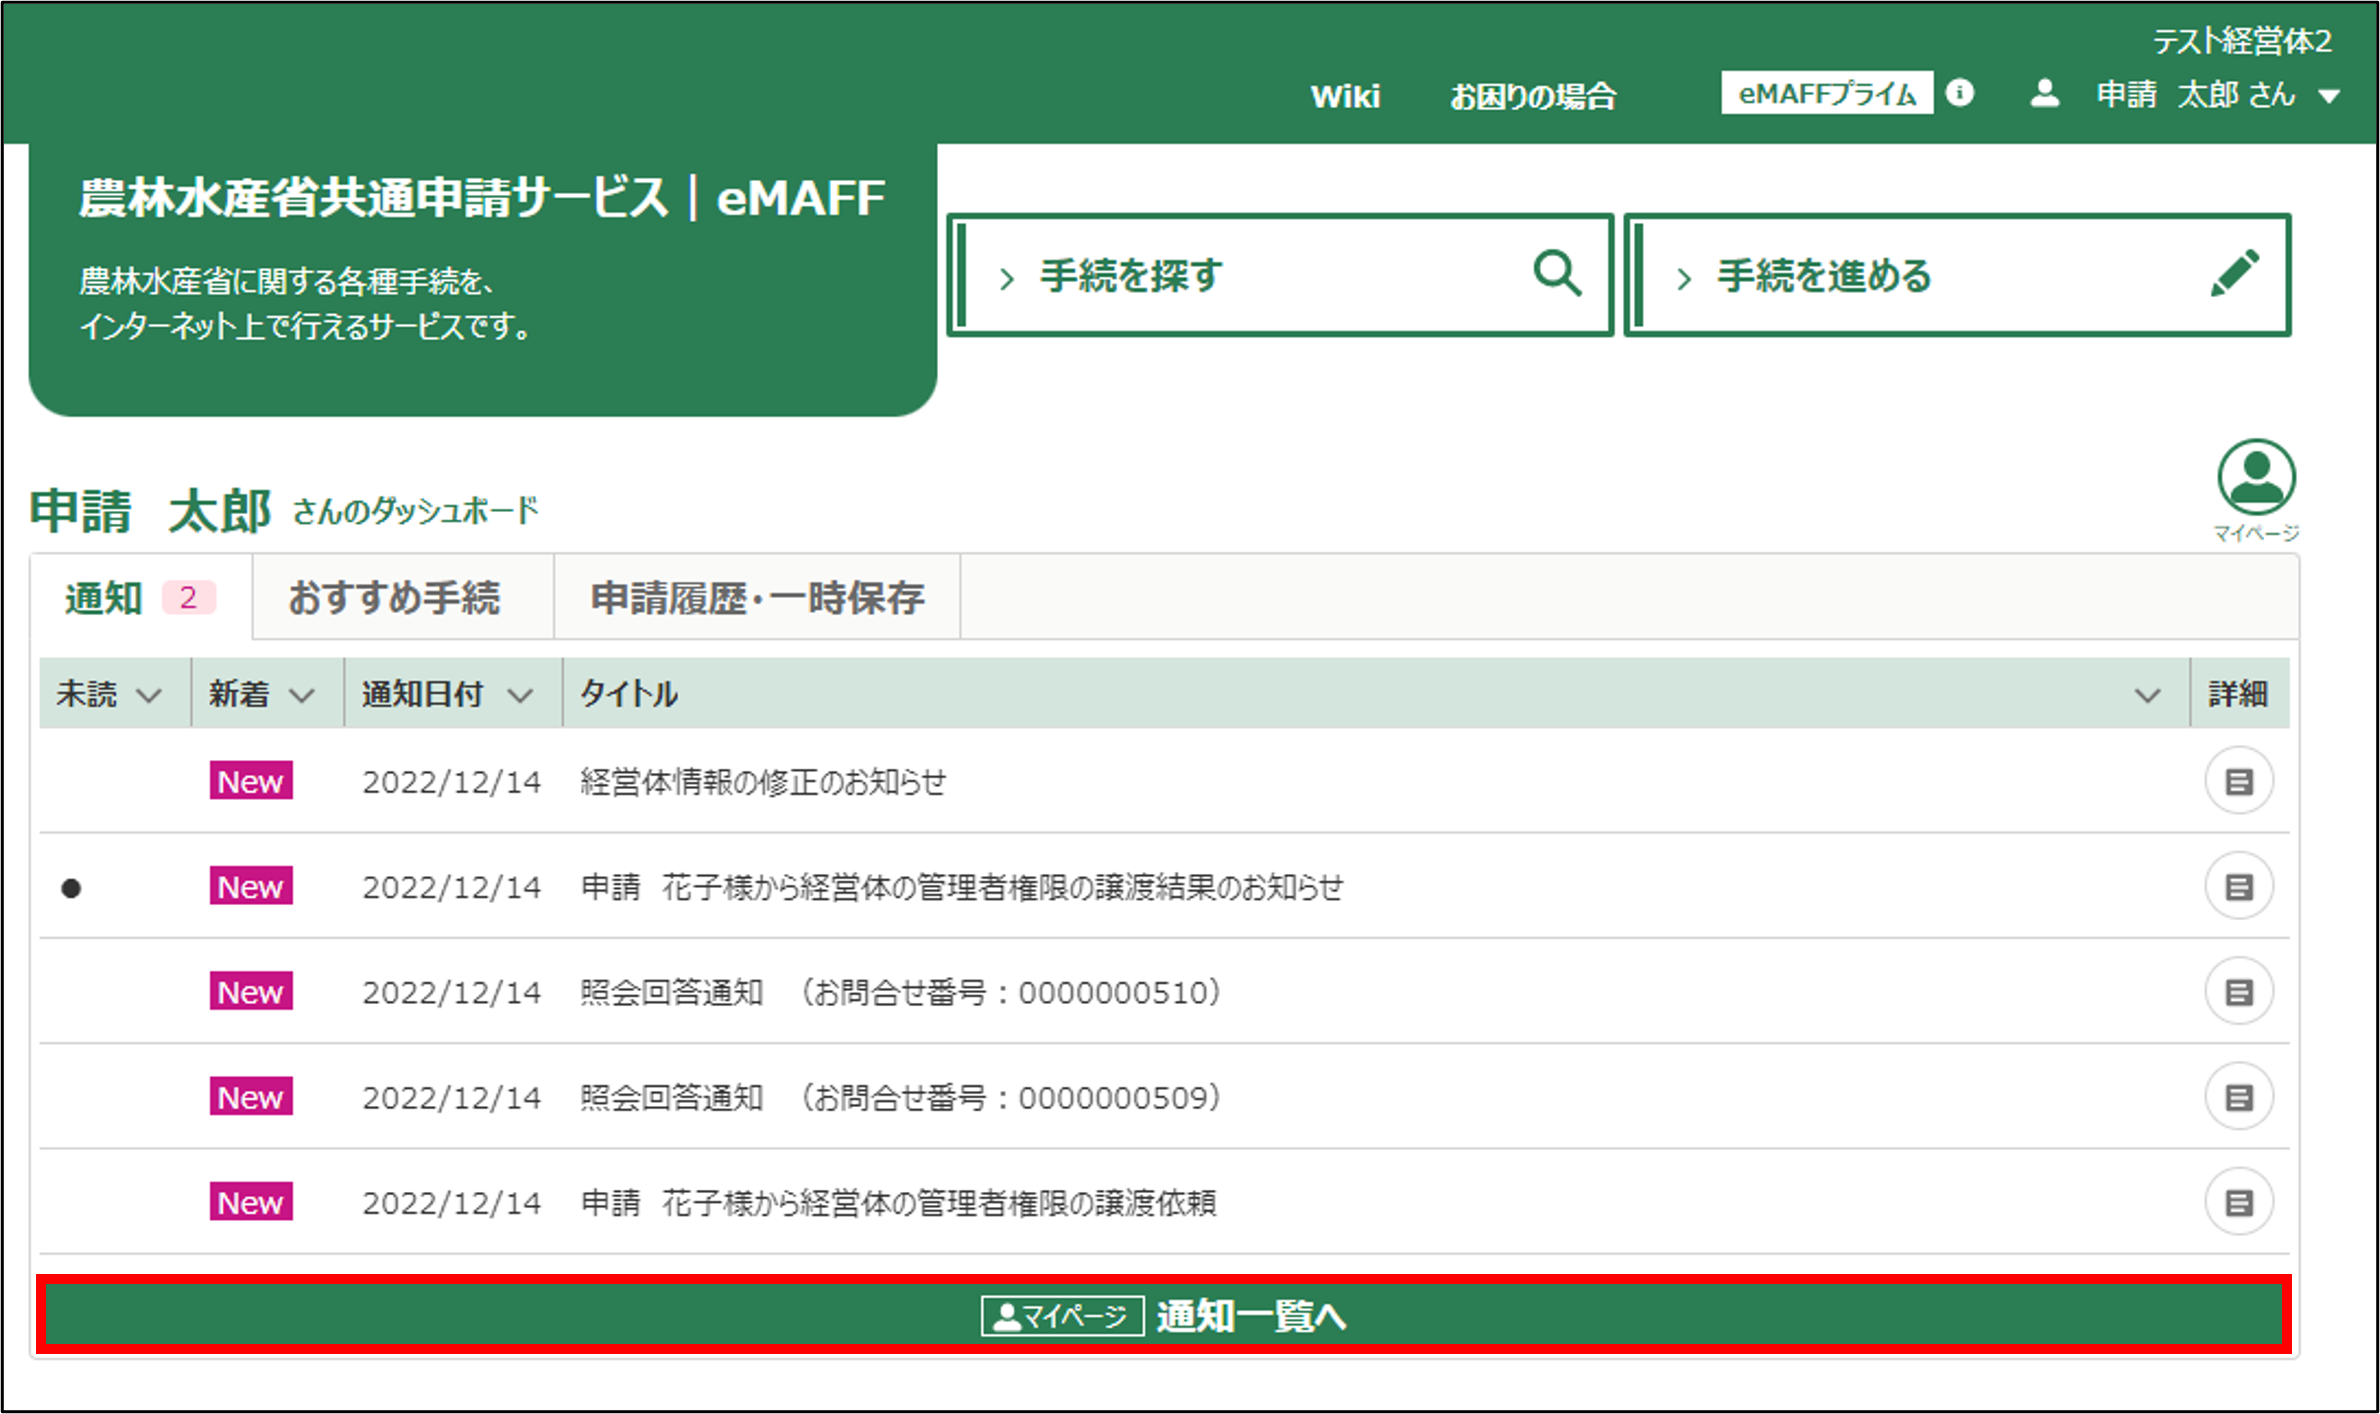
Task: Open the Wiki link in the header
Action: point(1345,95)
